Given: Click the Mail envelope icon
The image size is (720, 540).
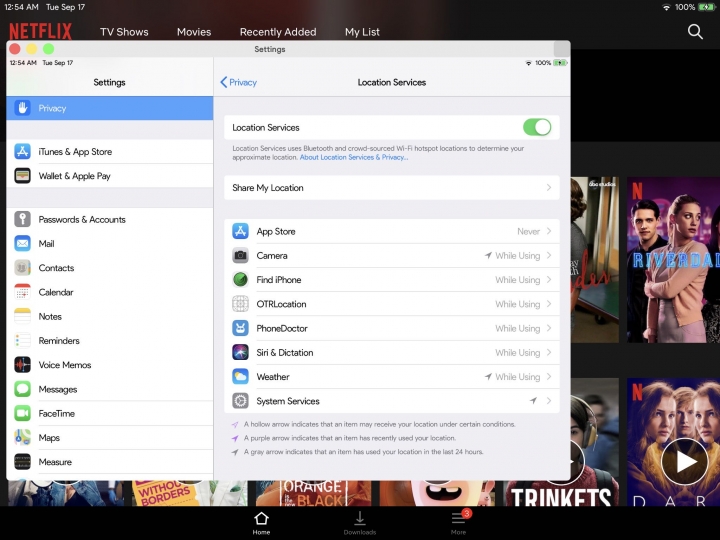Looking at the screenshot, I should (22, 243).
